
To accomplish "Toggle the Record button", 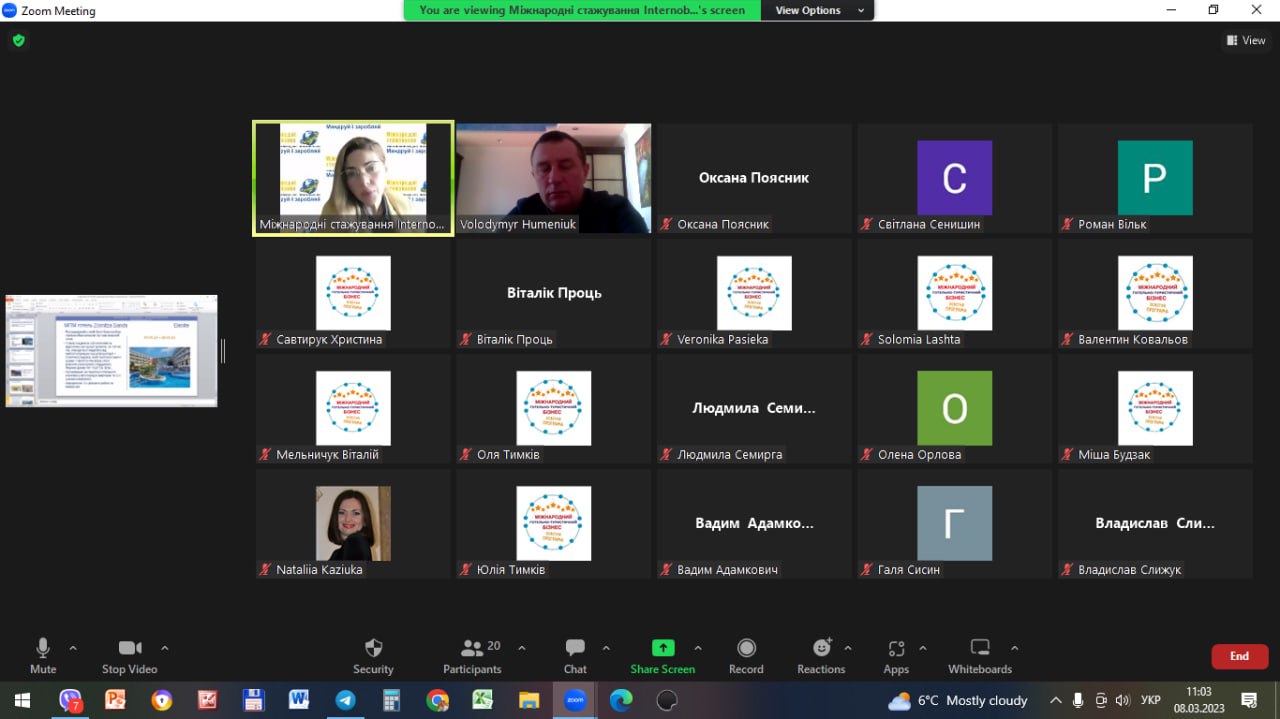I will click(746, 649).
